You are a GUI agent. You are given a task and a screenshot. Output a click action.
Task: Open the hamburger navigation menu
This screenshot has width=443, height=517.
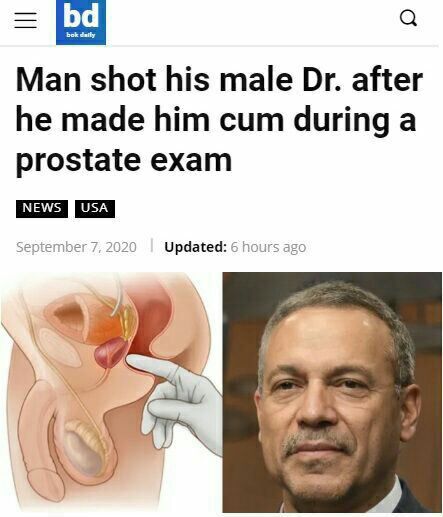pos(26,20)
